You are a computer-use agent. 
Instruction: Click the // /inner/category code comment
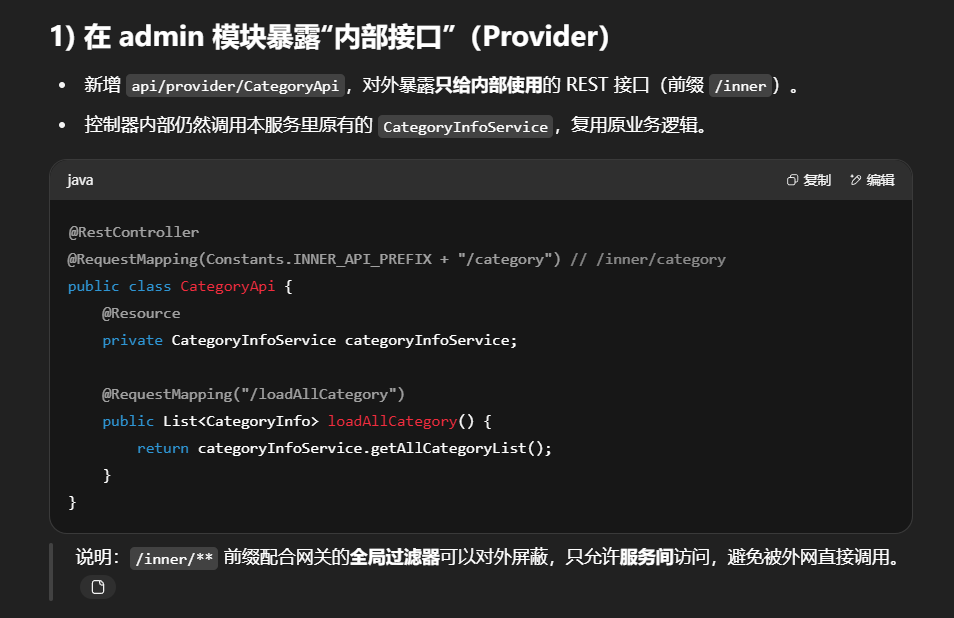coord(648,259)
